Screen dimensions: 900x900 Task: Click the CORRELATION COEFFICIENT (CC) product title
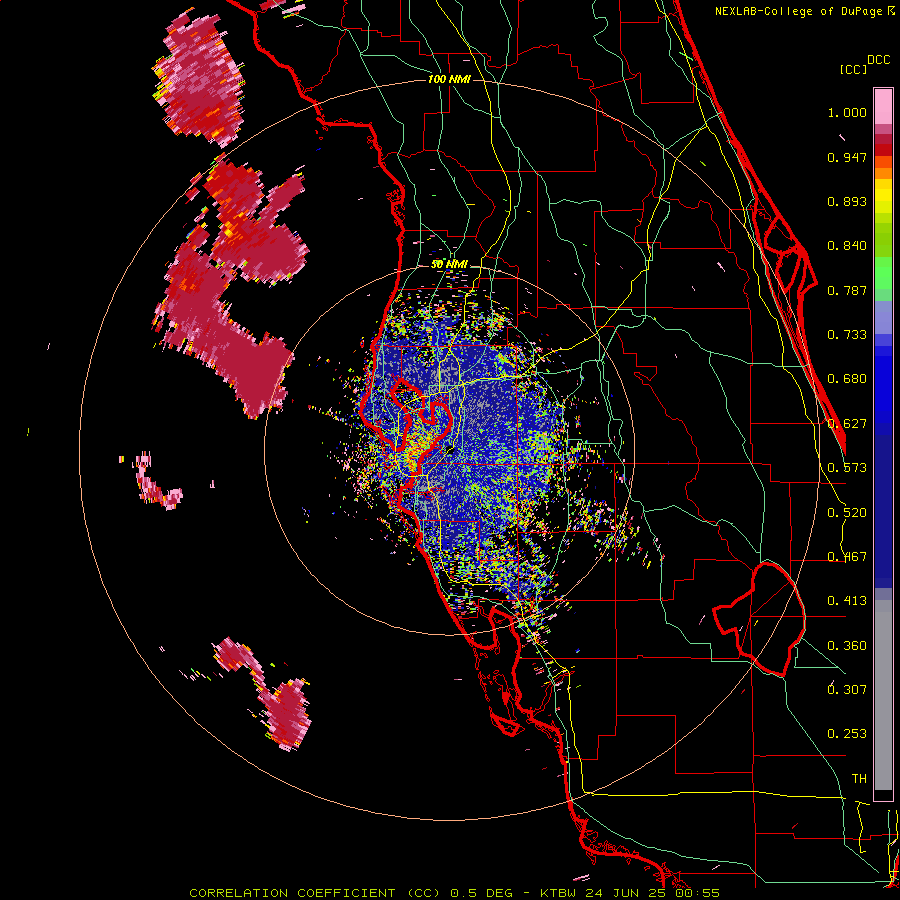(x=315, y=893)
